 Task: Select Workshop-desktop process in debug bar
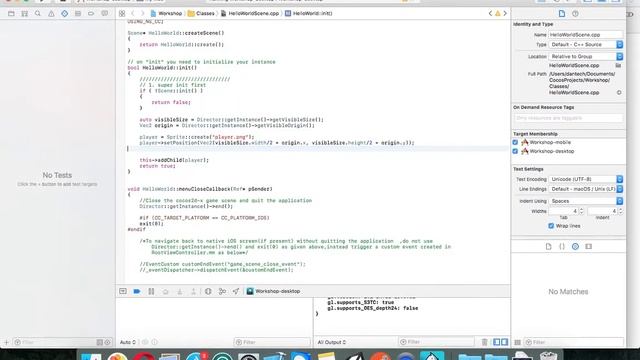273,291
